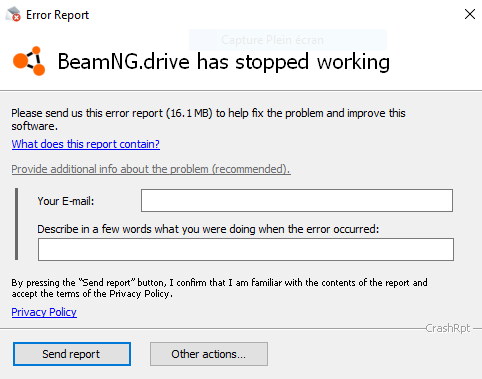Open the 'What does this report contain?' link

(86, 144)
